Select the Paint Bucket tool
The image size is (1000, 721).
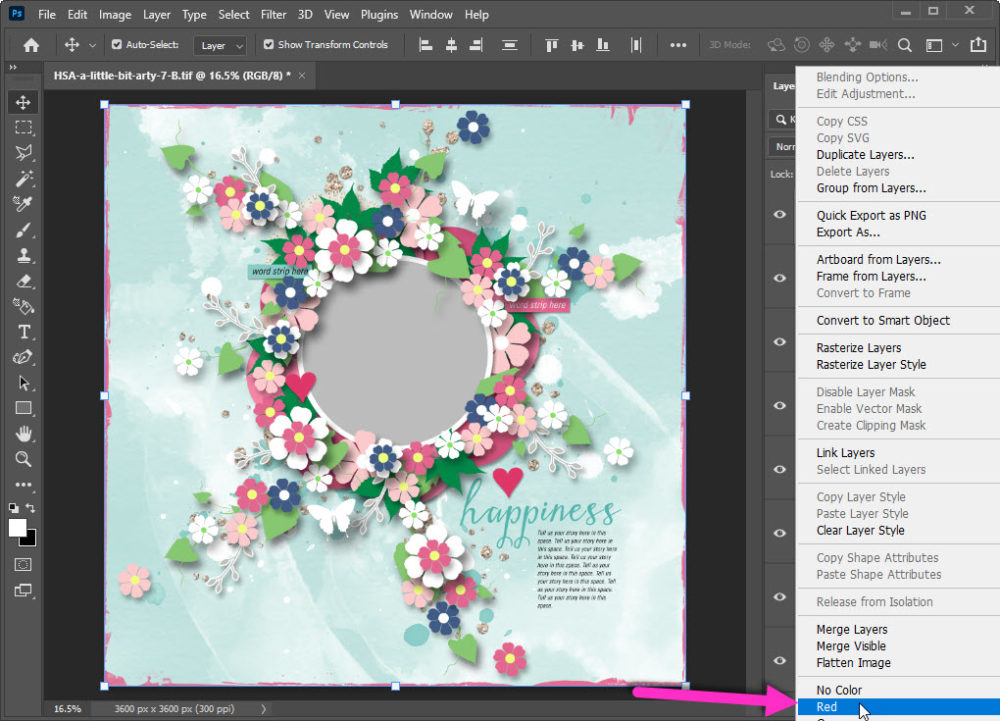point(24,306)
